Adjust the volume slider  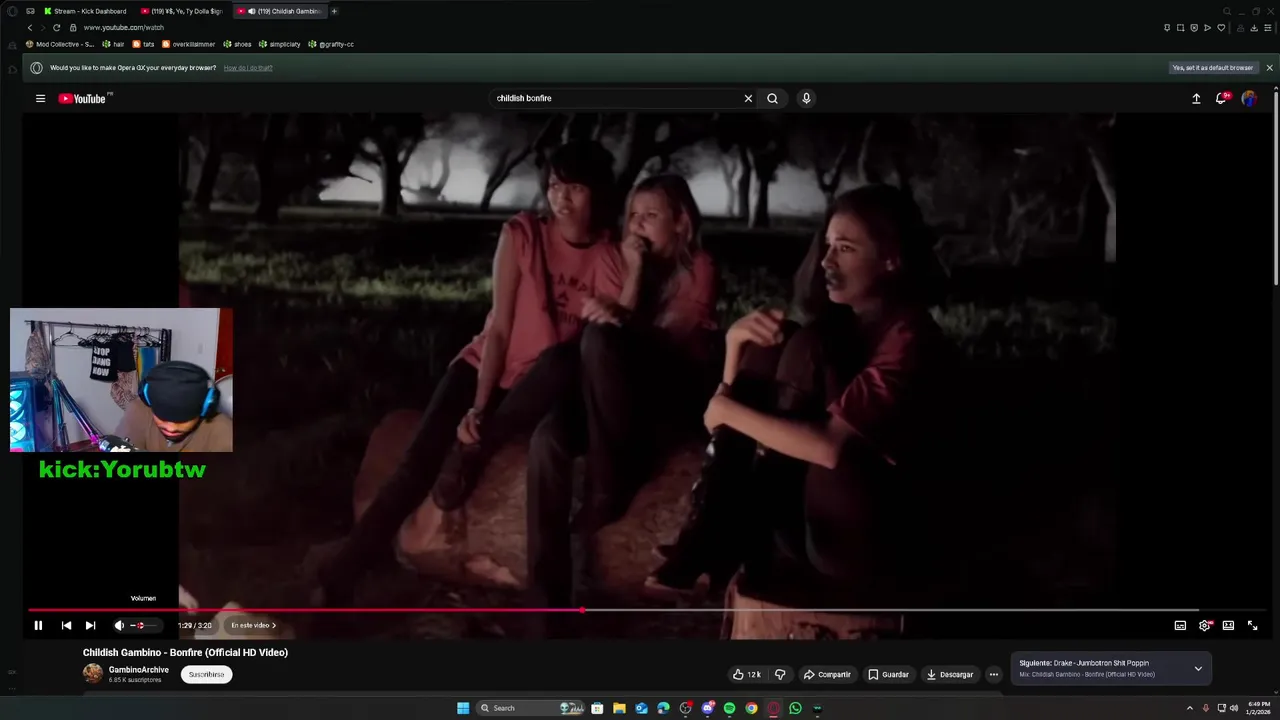[x=143, y=625]
